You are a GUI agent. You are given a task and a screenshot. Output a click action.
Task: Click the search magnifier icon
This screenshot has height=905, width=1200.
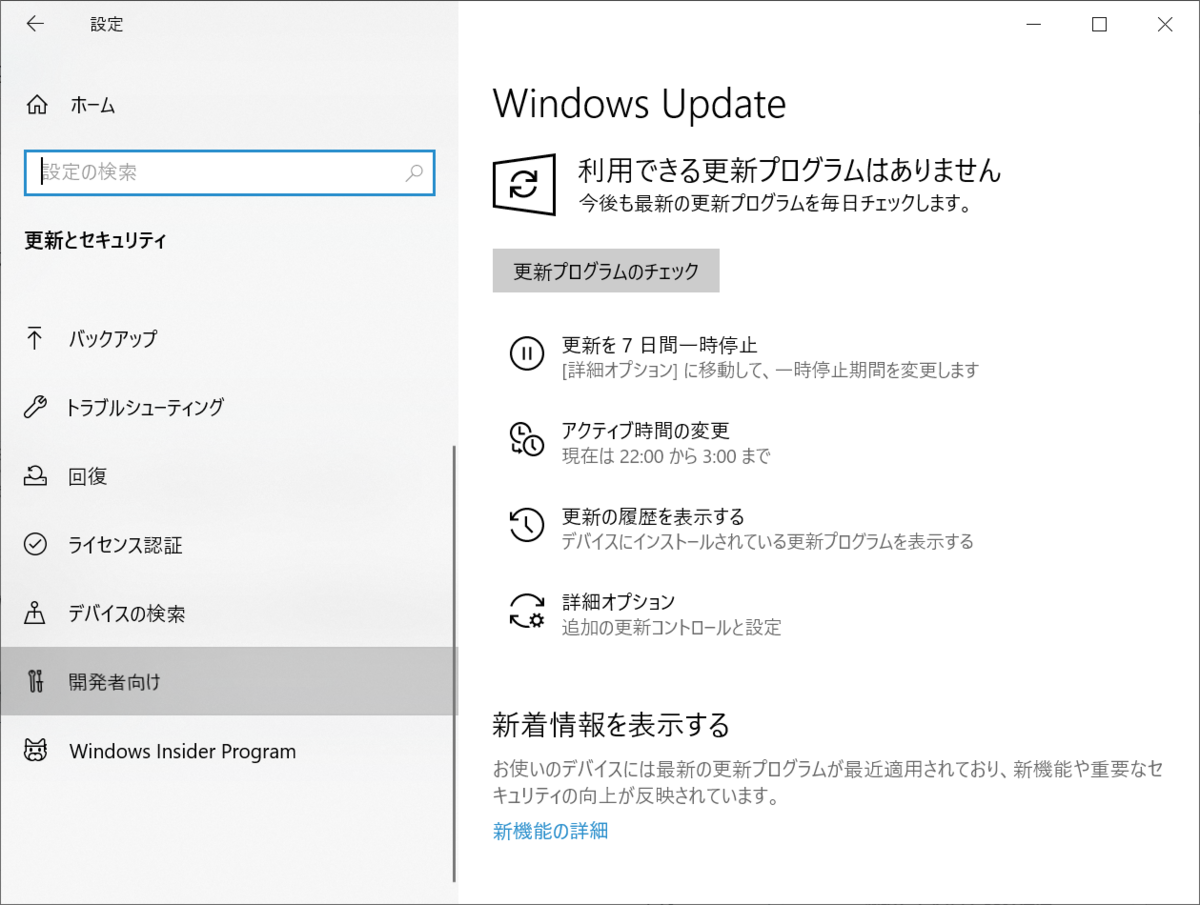pyautogui.click(x=414, y=172)
